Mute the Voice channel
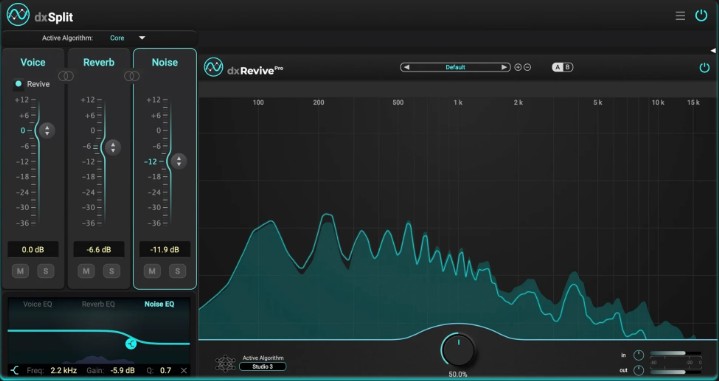This screenshot has width=719, height=381. point(20,271)
